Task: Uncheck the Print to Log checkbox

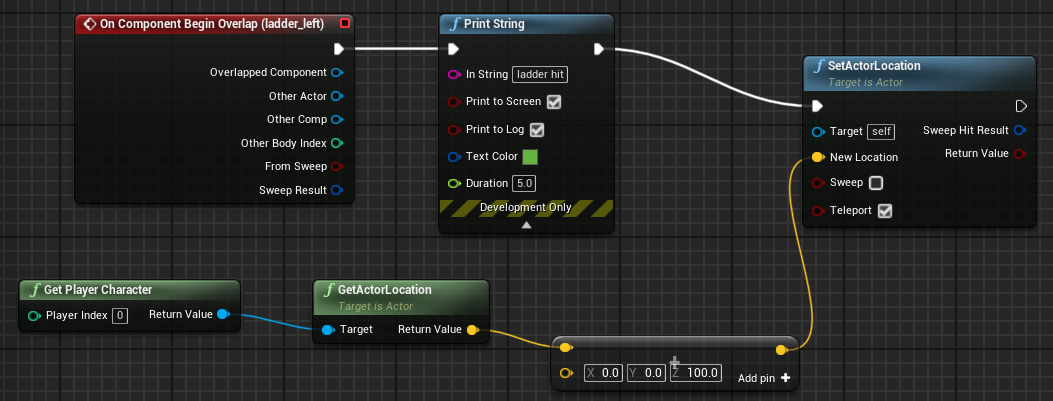Action: (x=537, y=130)
